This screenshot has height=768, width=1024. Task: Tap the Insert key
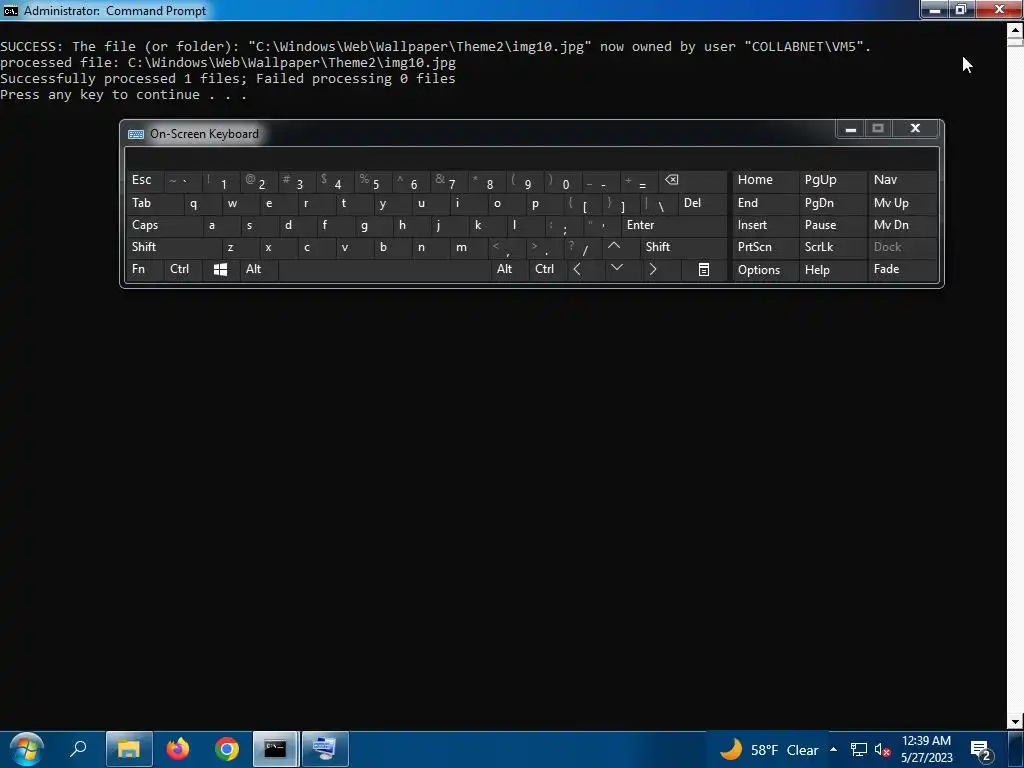(765, 225)
